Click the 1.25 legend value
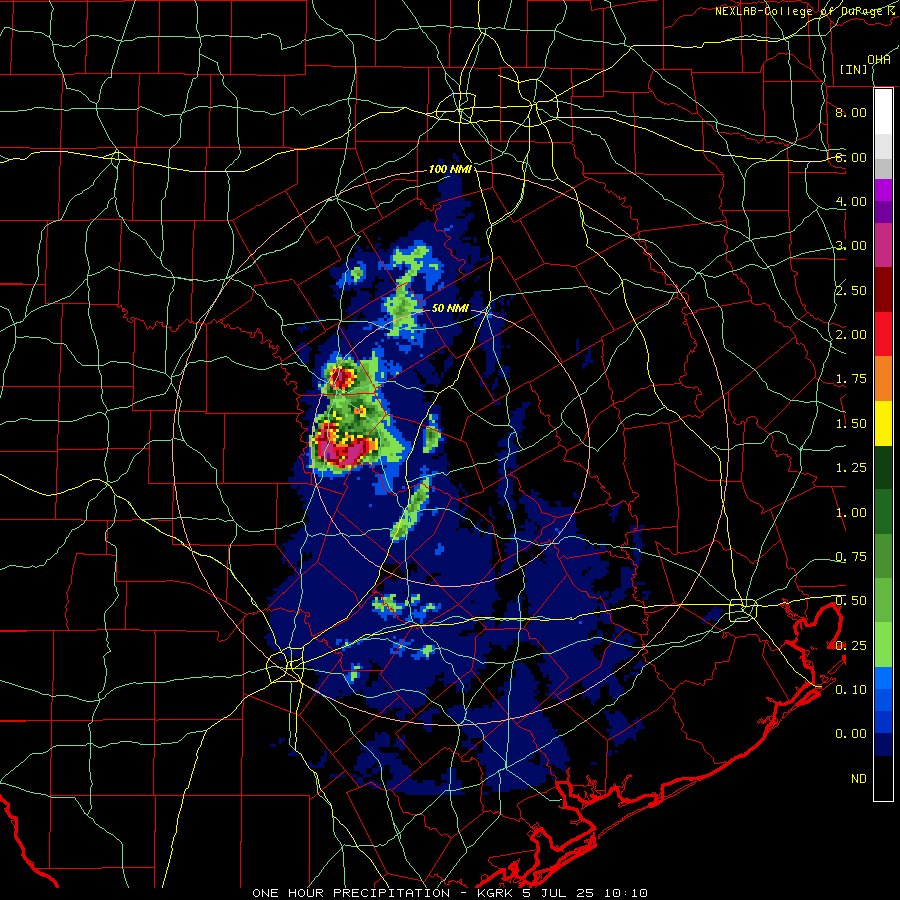This screenshot has height=900, width=900. point(851,468)
